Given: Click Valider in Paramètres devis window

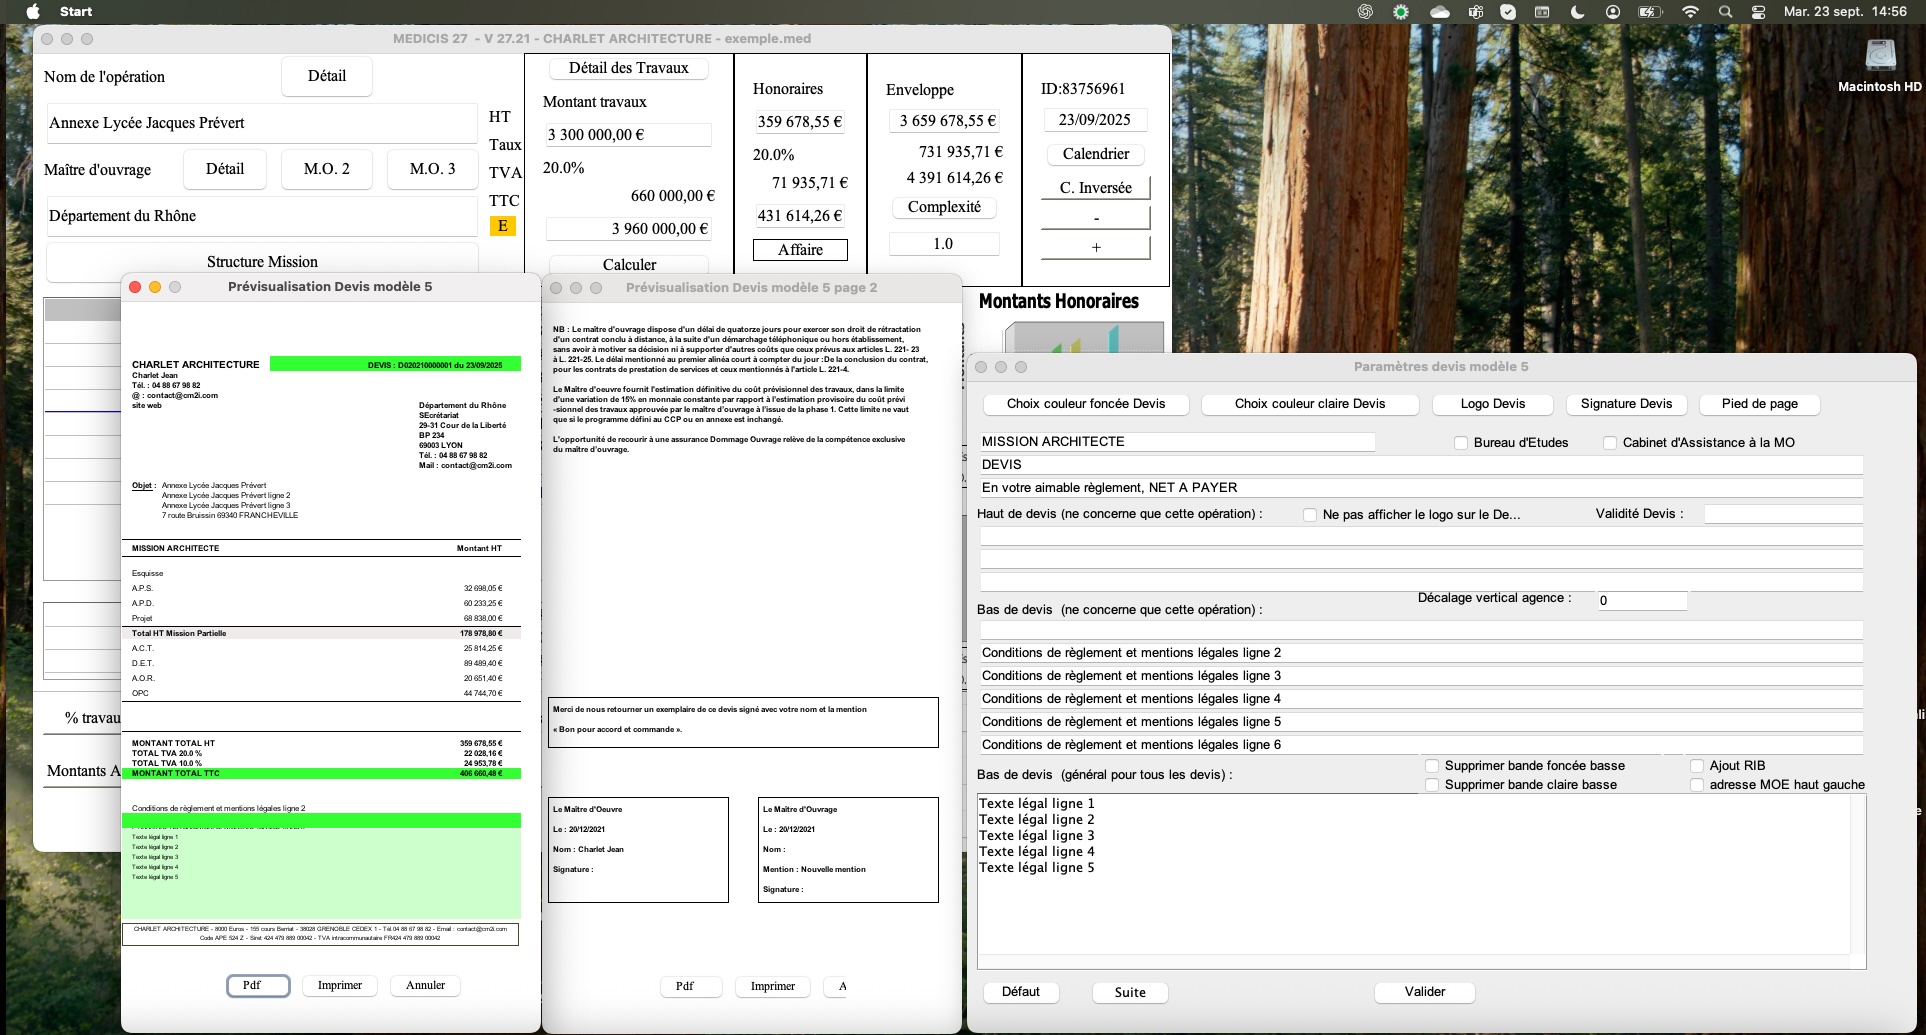Looking at the screenshot, I should point(1425,992).
